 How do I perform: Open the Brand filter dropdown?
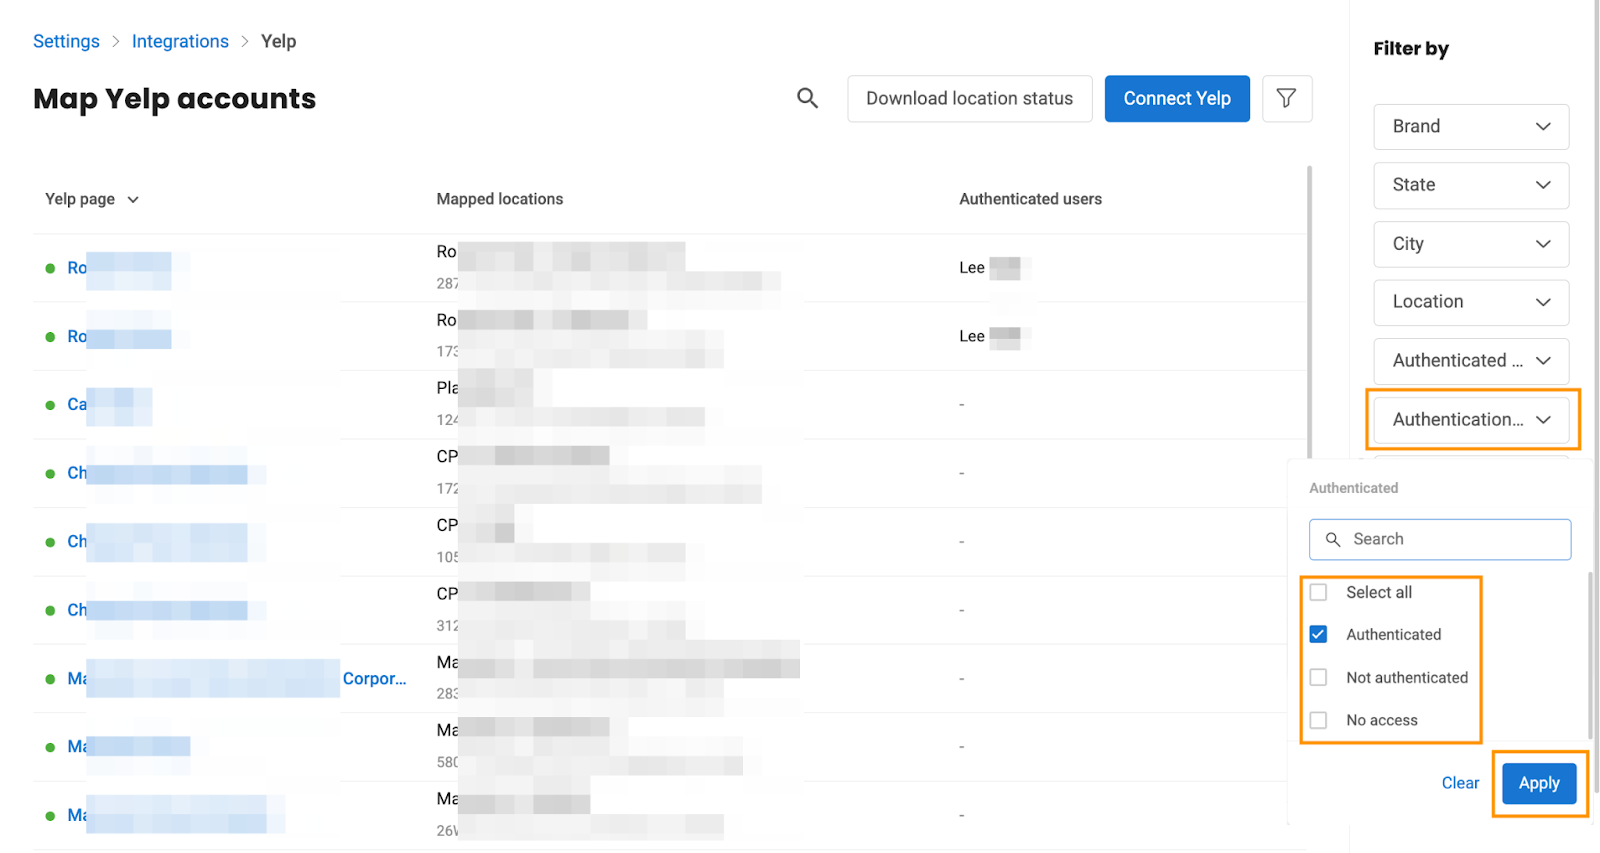(x=1471, y=127)
